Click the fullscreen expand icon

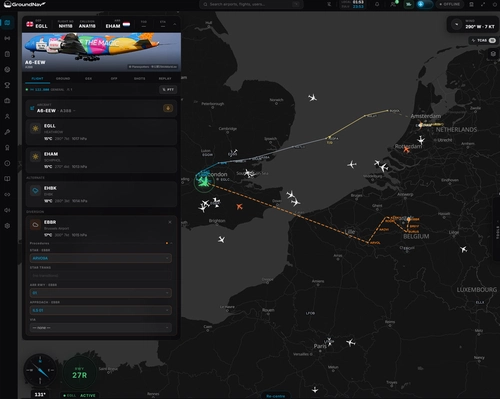(x=483, y=4)
